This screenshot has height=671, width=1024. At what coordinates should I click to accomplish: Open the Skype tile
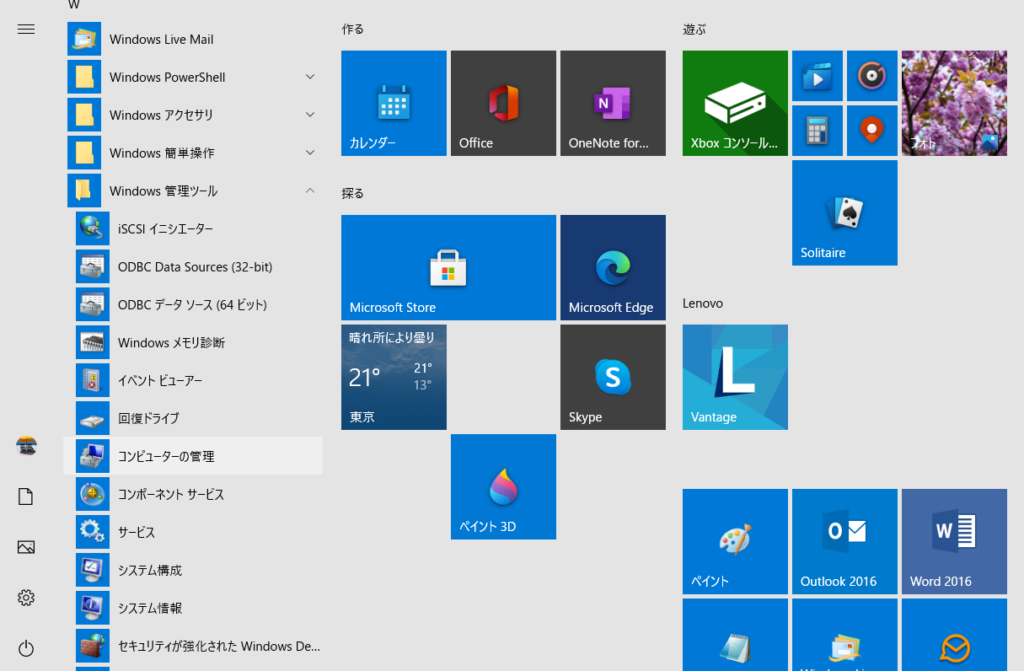tap(612, 377)
